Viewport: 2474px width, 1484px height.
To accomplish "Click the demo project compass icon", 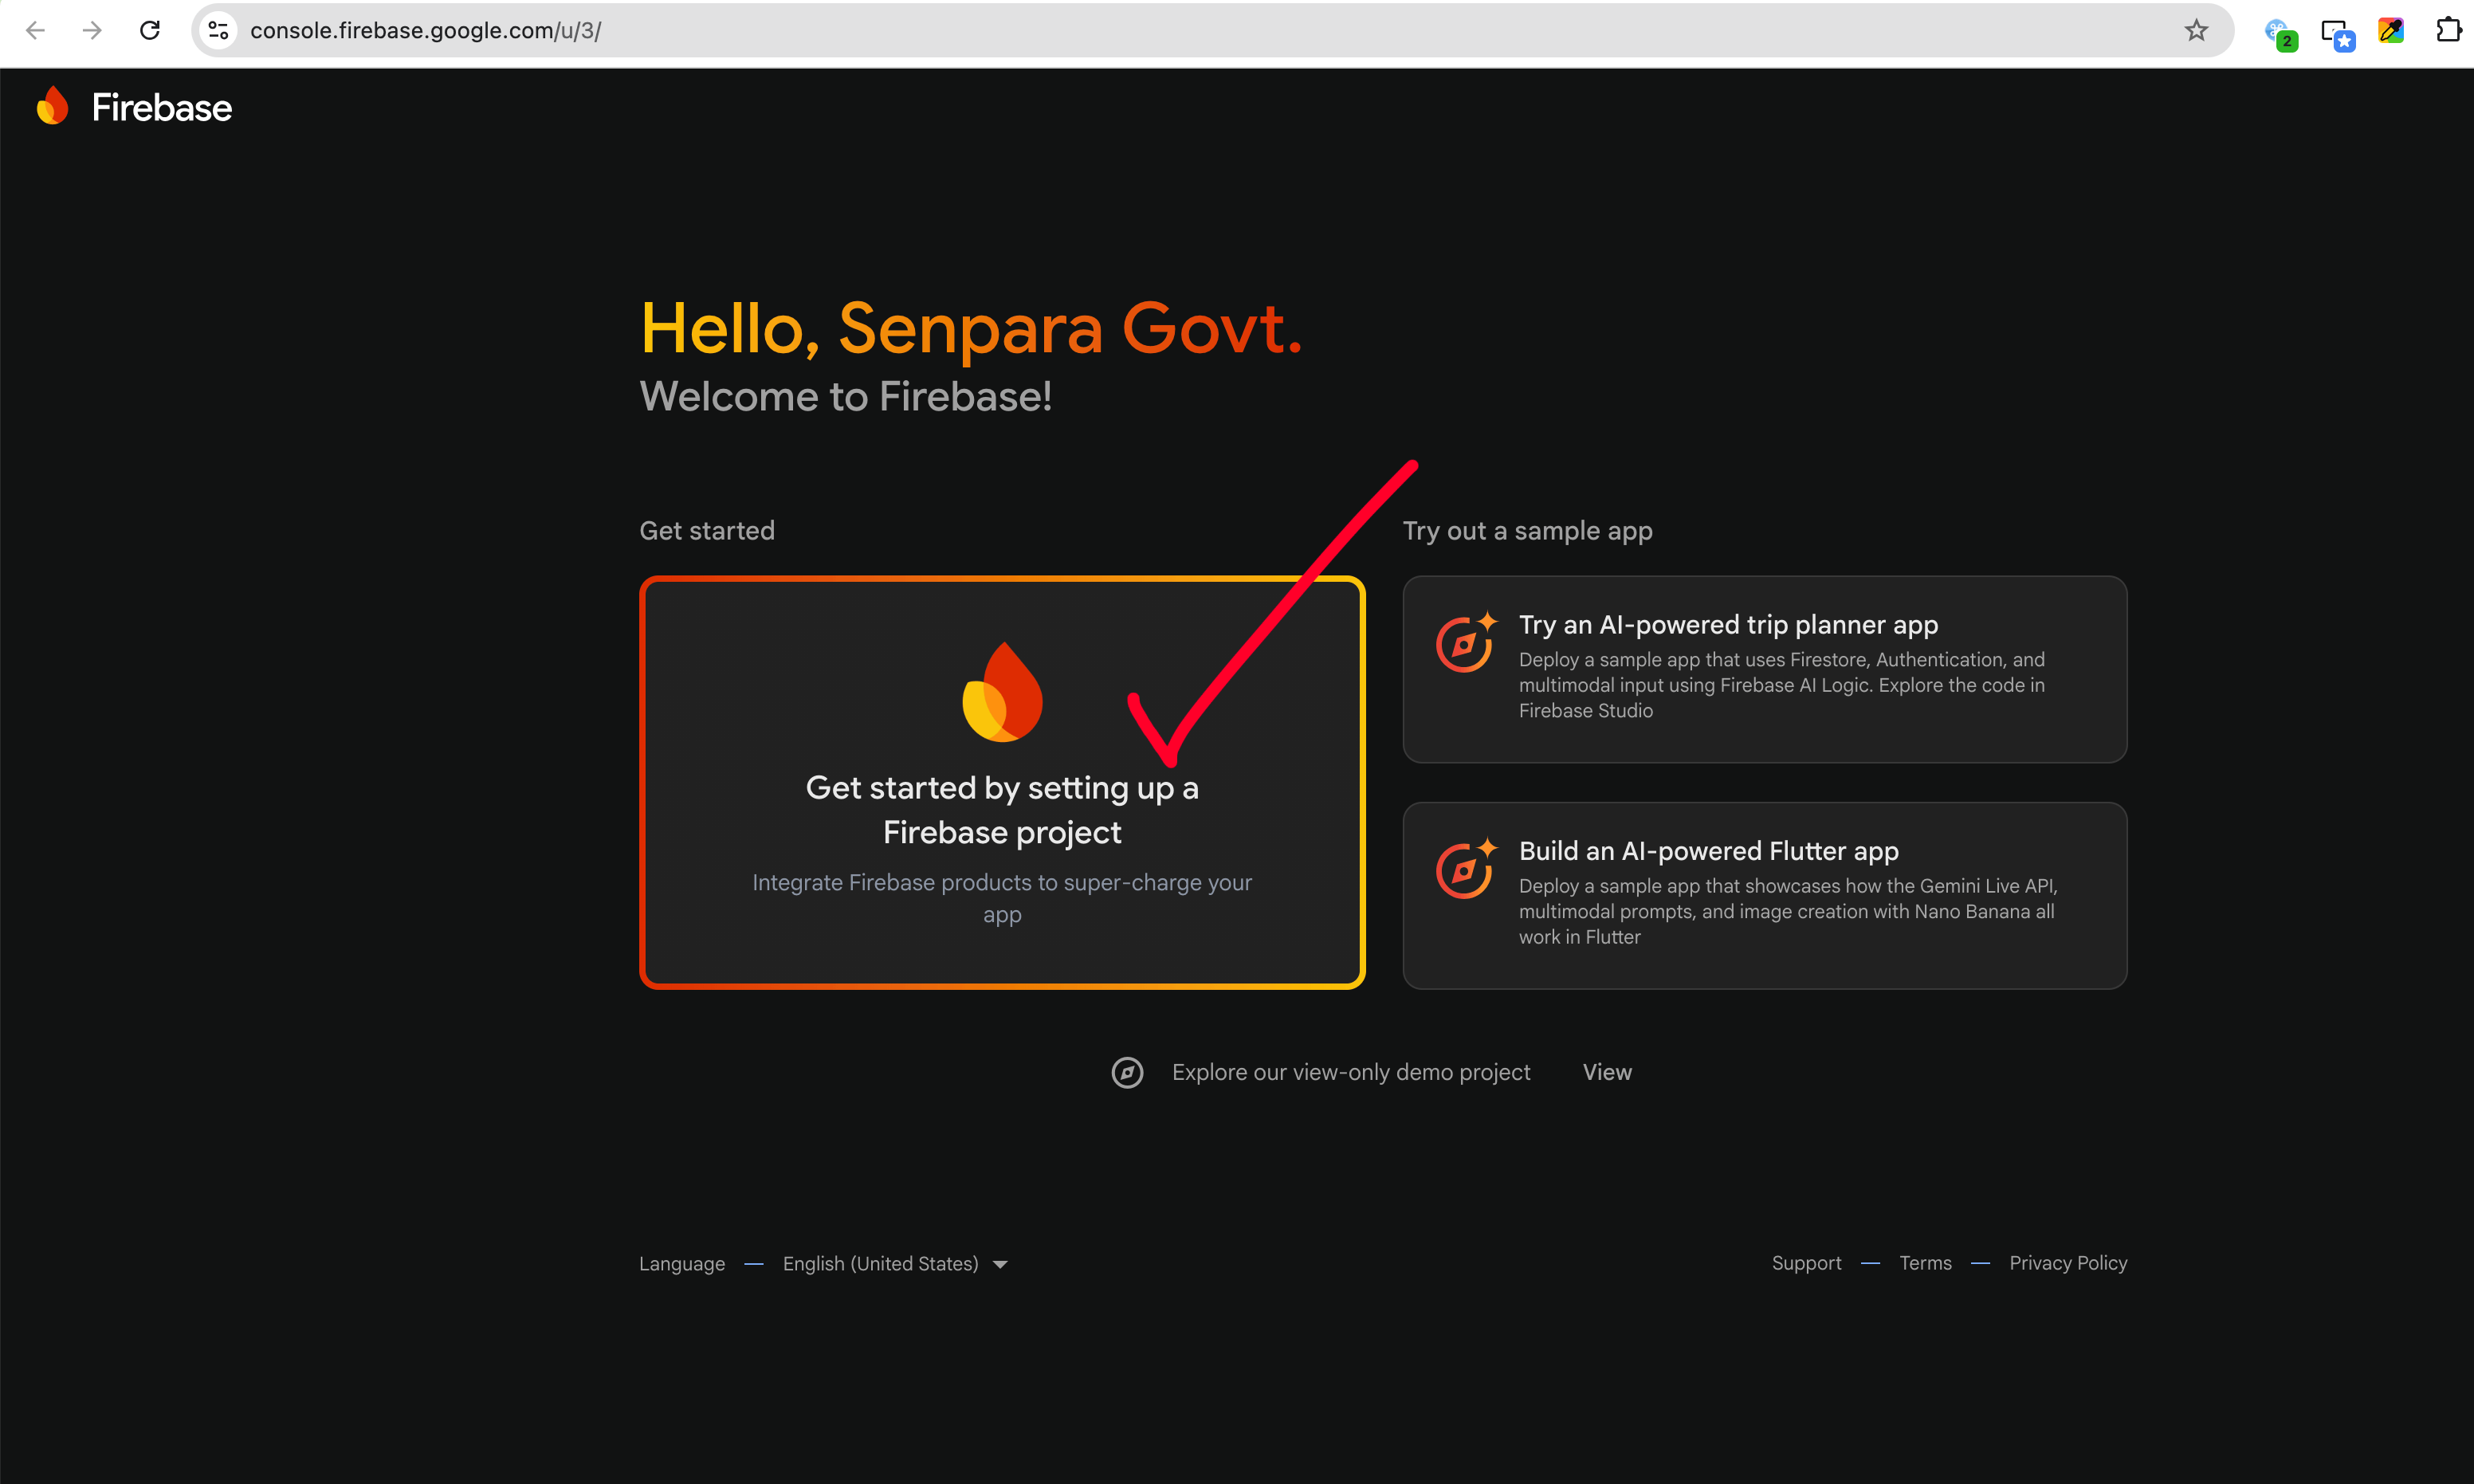I will coord(1127,1072).
